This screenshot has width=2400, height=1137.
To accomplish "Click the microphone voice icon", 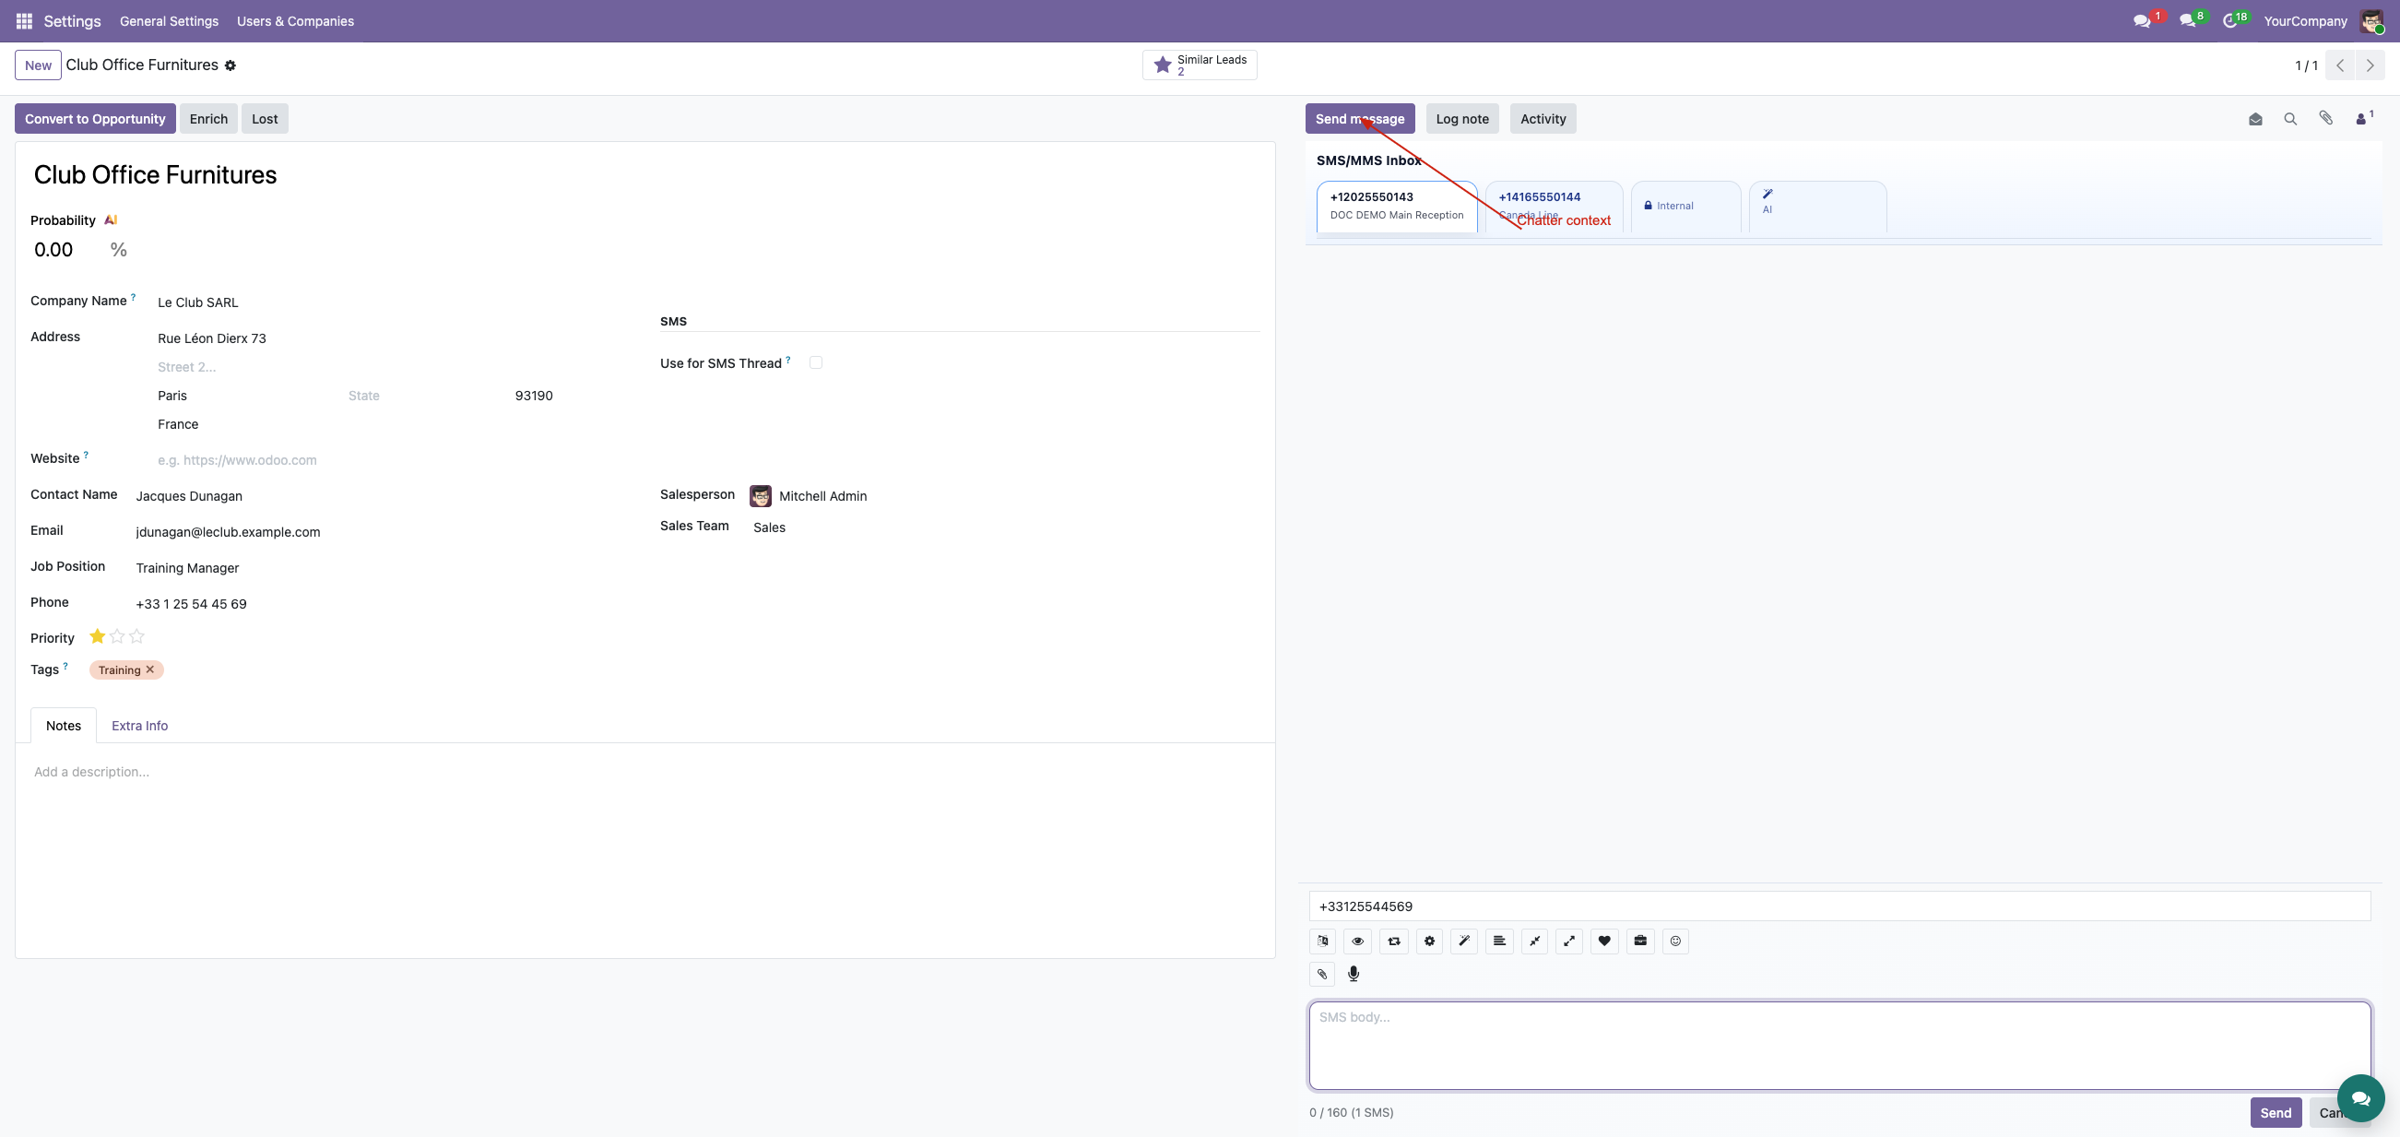I will [x=1354, y=974].
